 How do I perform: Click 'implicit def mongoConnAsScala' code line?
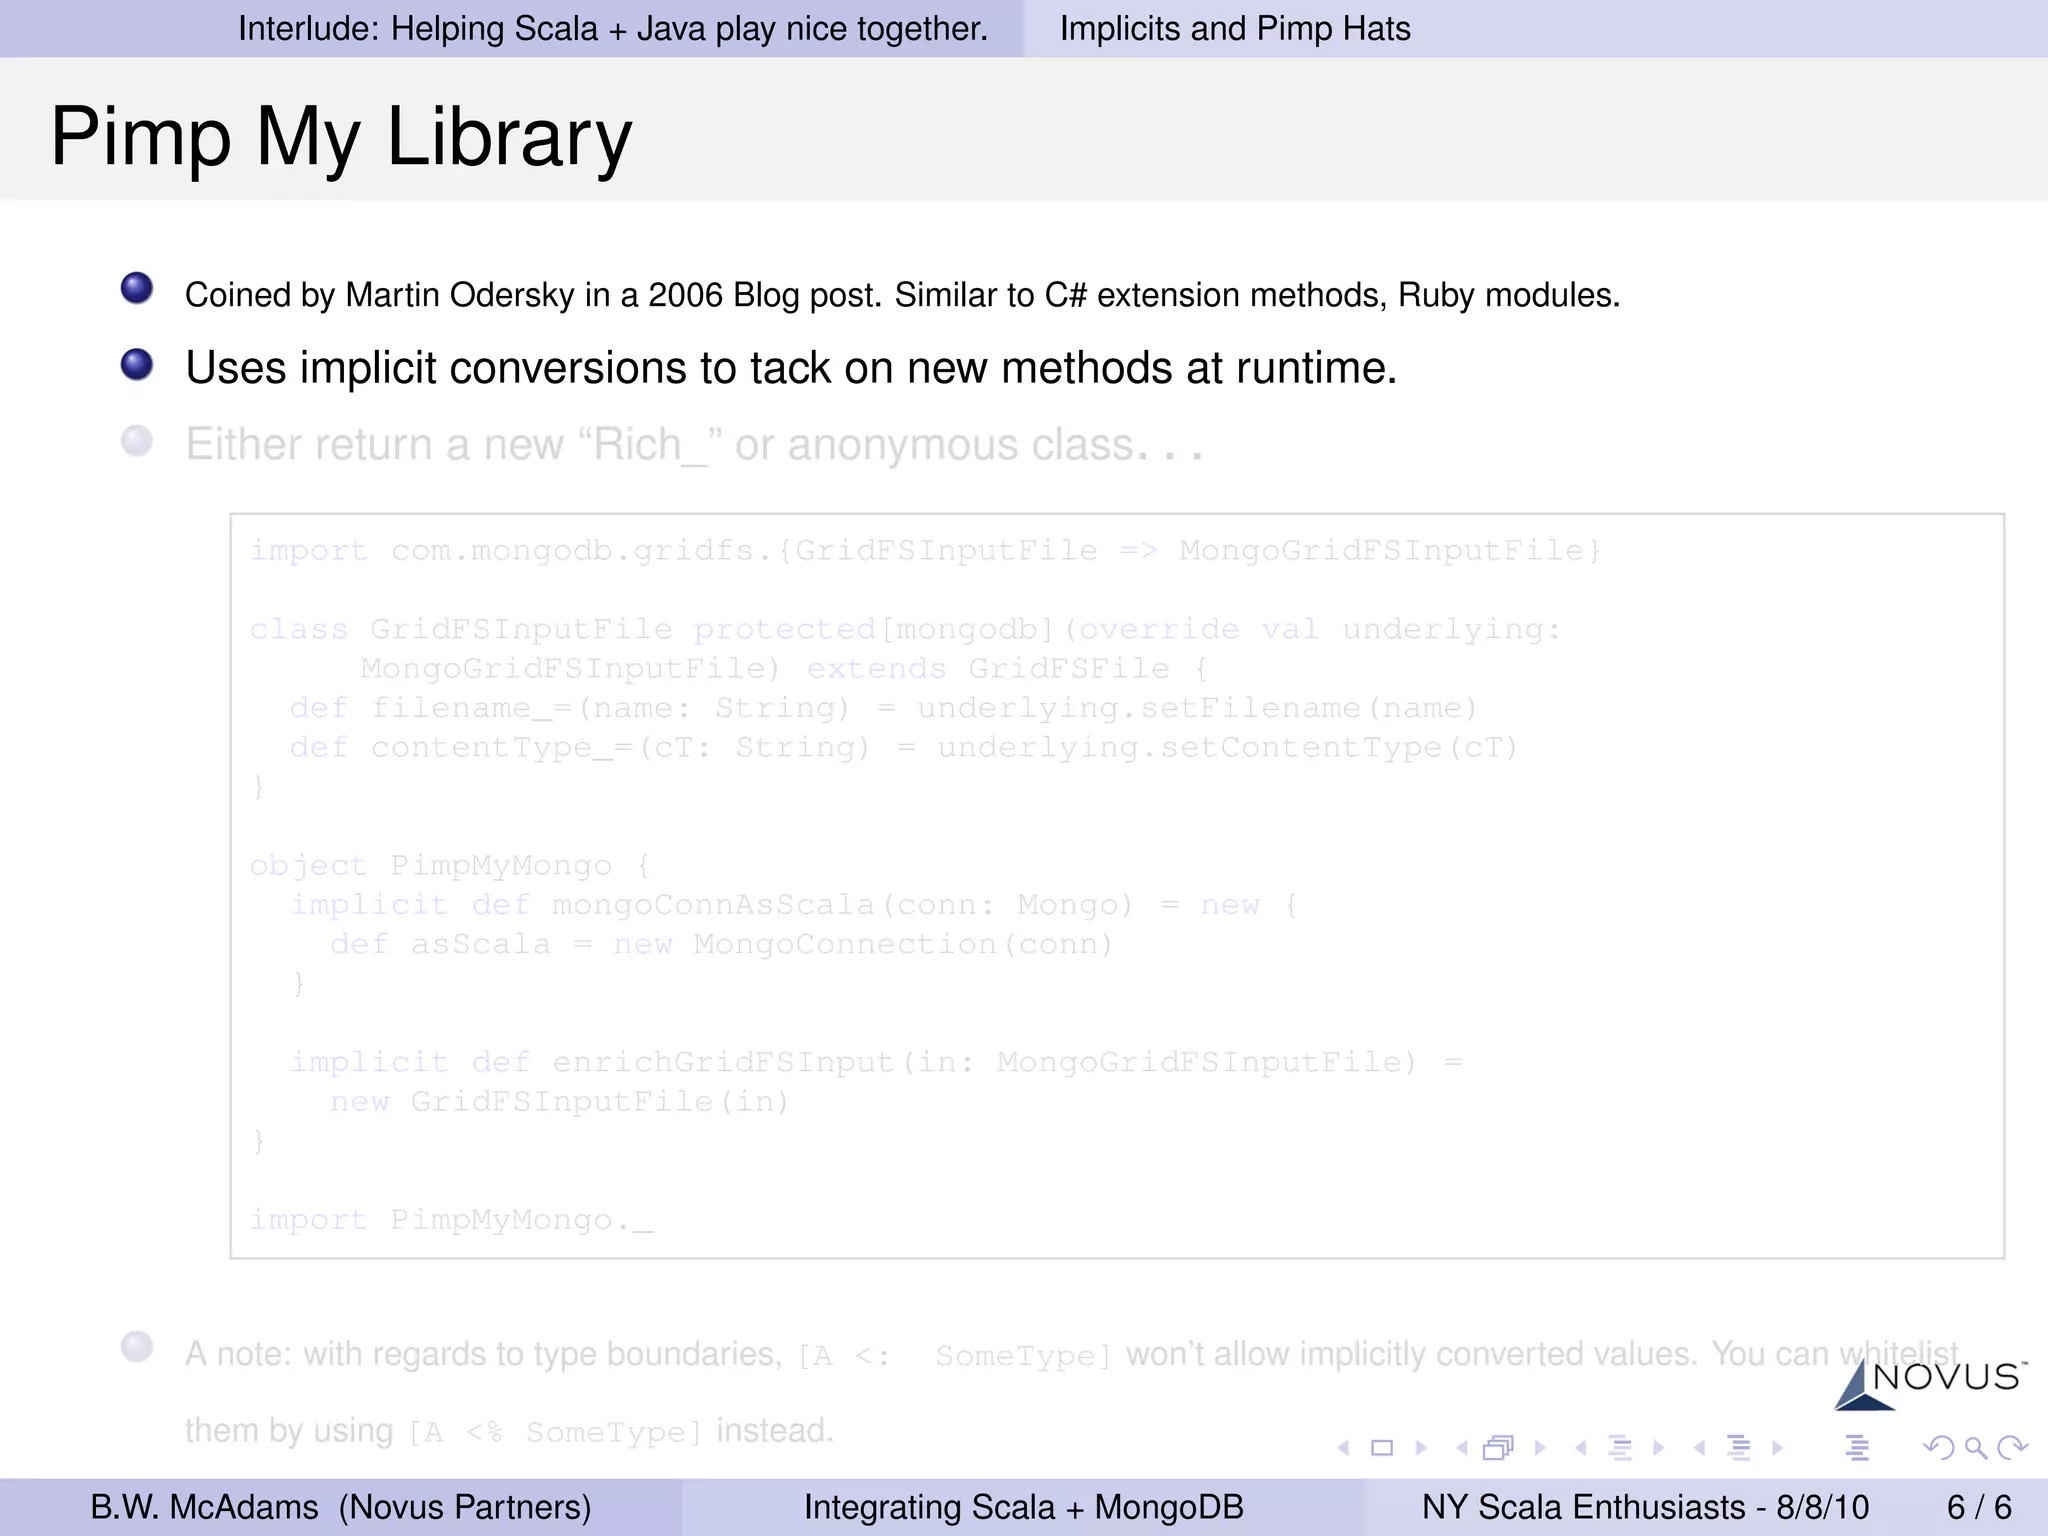[x=794, y=905]
